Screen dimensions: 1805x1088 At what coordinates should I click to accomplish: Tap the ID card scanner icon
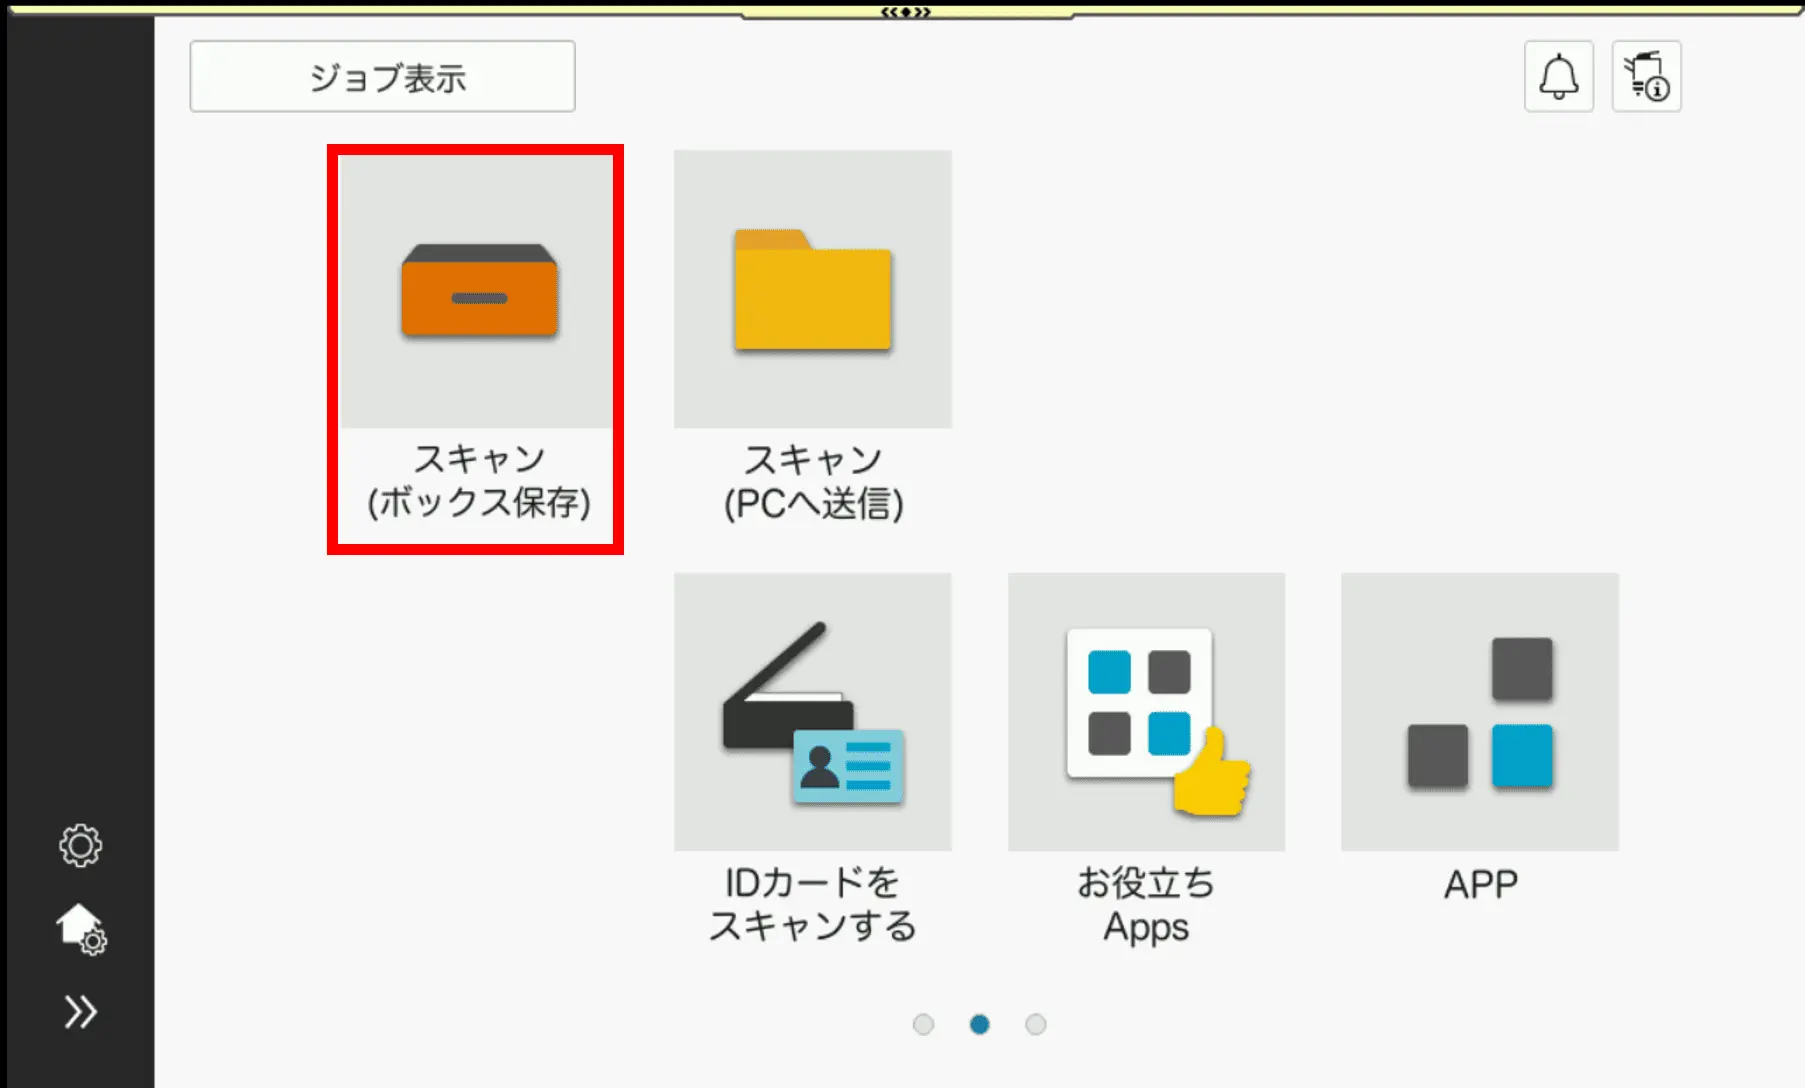point(812,711)
